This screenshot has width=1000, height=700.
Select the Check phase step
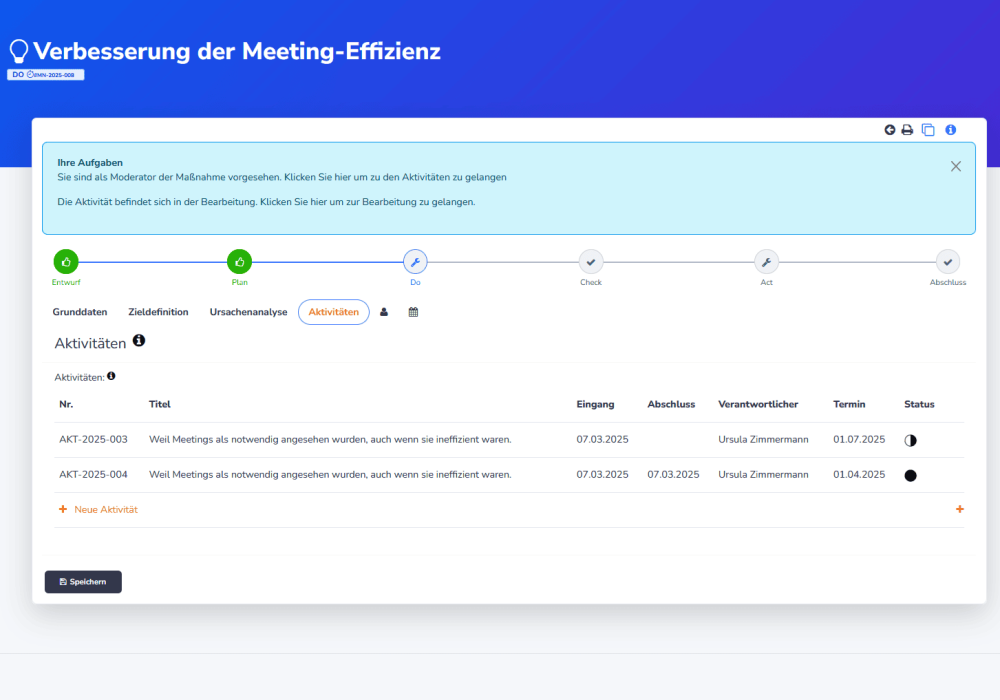point(591,261)
